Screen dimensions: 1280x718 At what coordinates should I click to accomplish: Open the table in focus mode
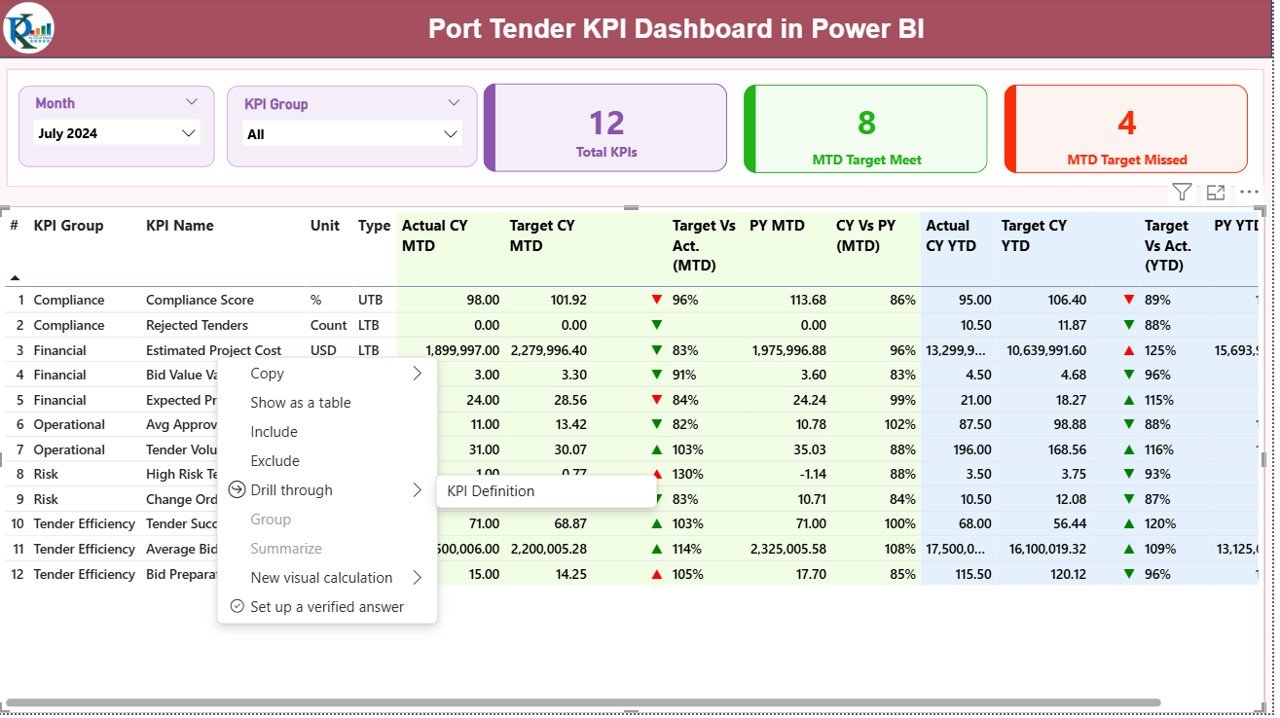[1215, 192]
